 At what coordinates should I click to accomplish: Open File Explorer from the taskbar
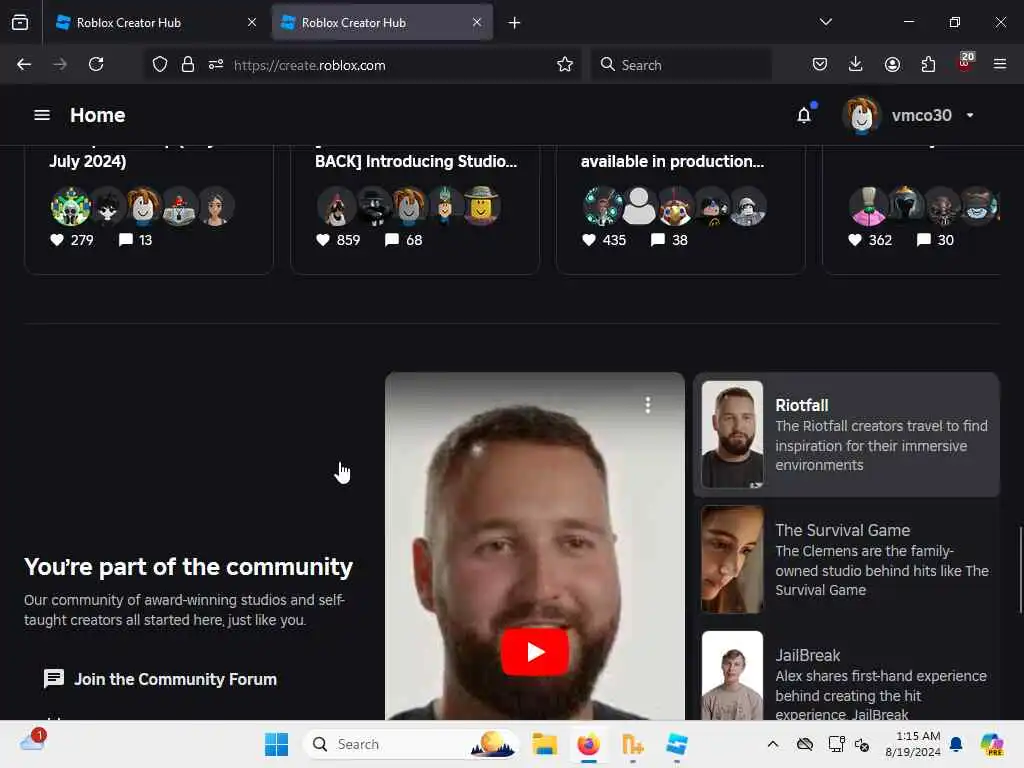544,744
